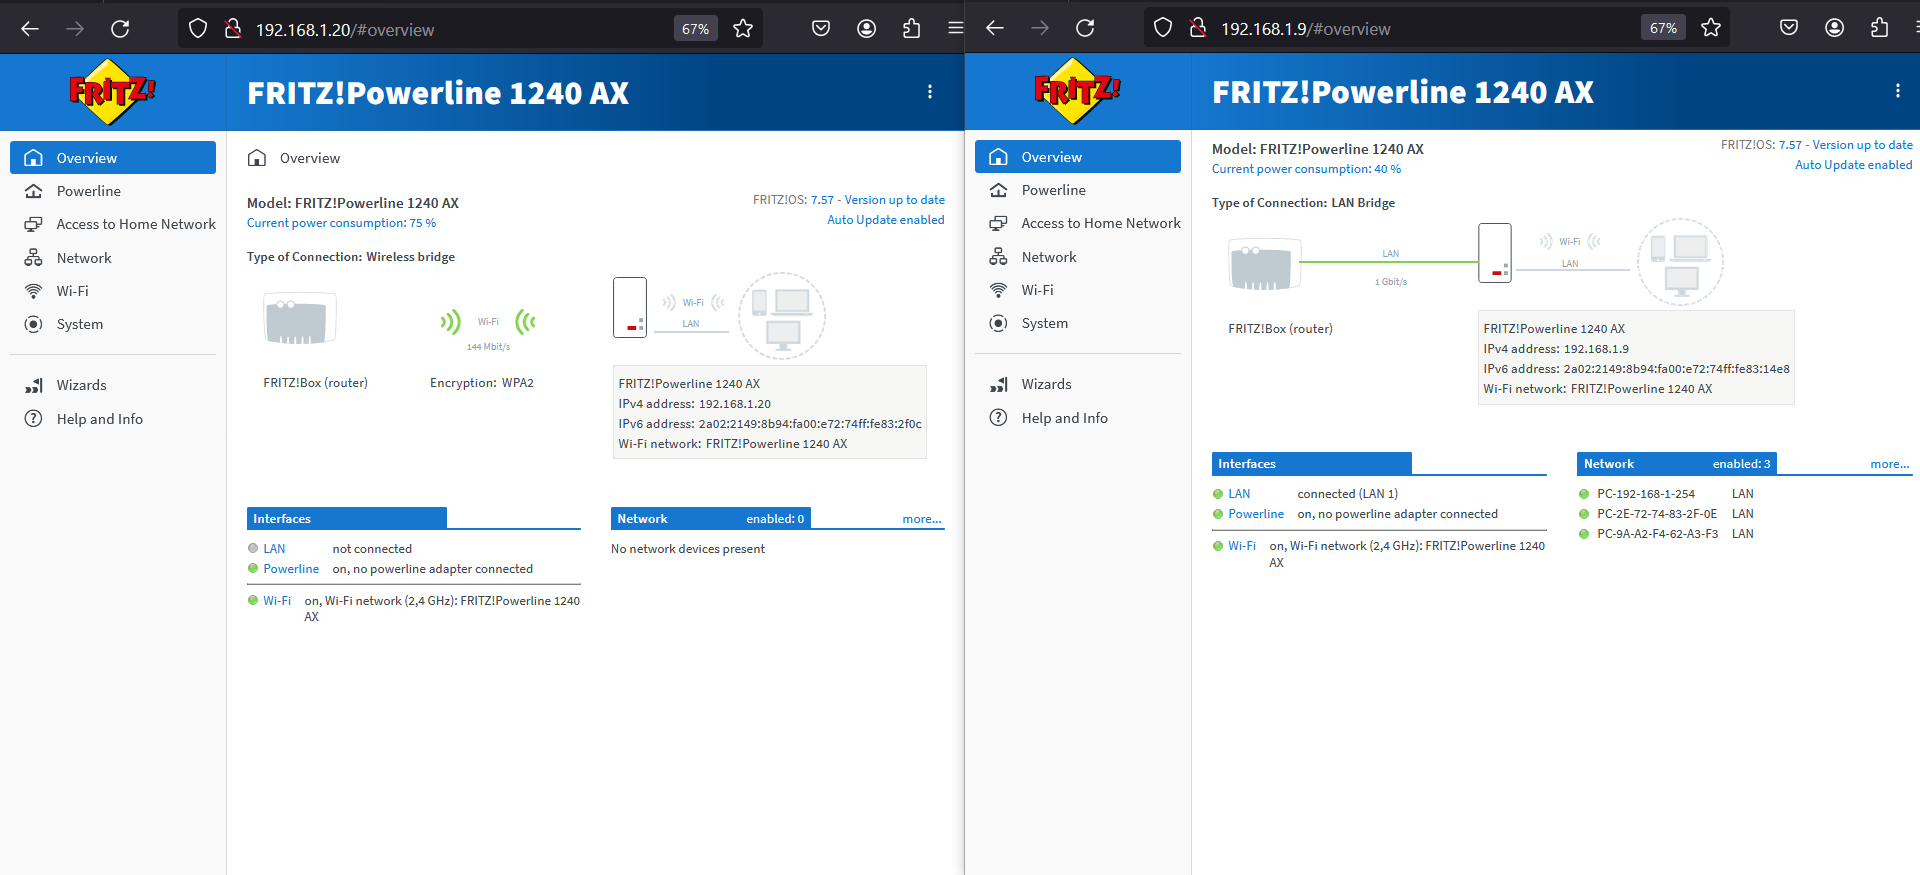Open extensions icon in right browser toolbar
Image resolution: width=1920 pixels, height=875 pixels.
click(x=1879, y=28)
